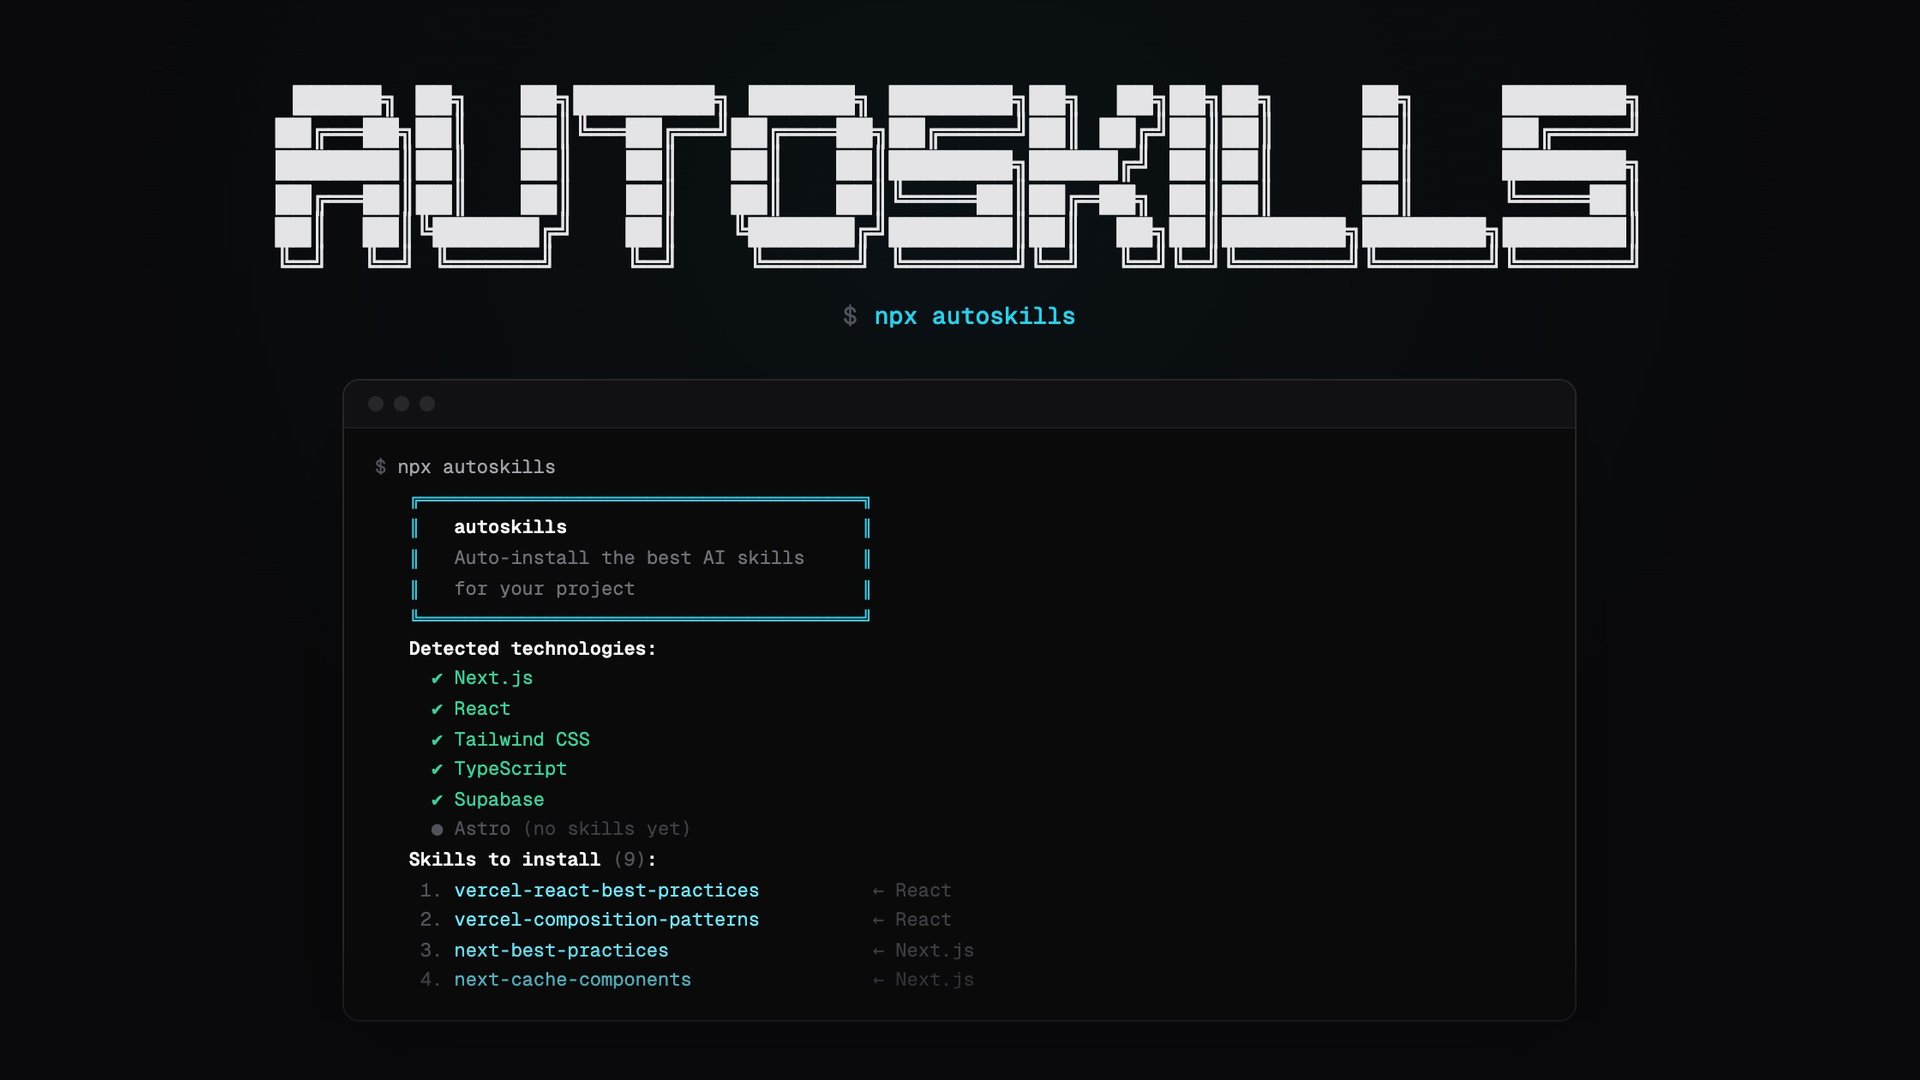The width and height of the screenshot is (1920, 1080).
Task: Open next-cache-components skill entry
Action: [x=572, y=980]
